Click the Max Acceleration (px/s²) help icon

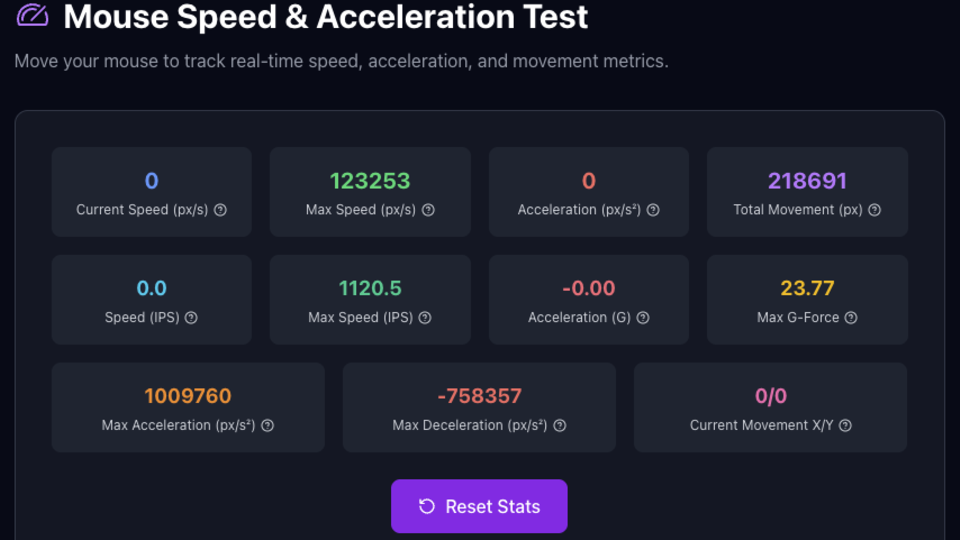267,425
